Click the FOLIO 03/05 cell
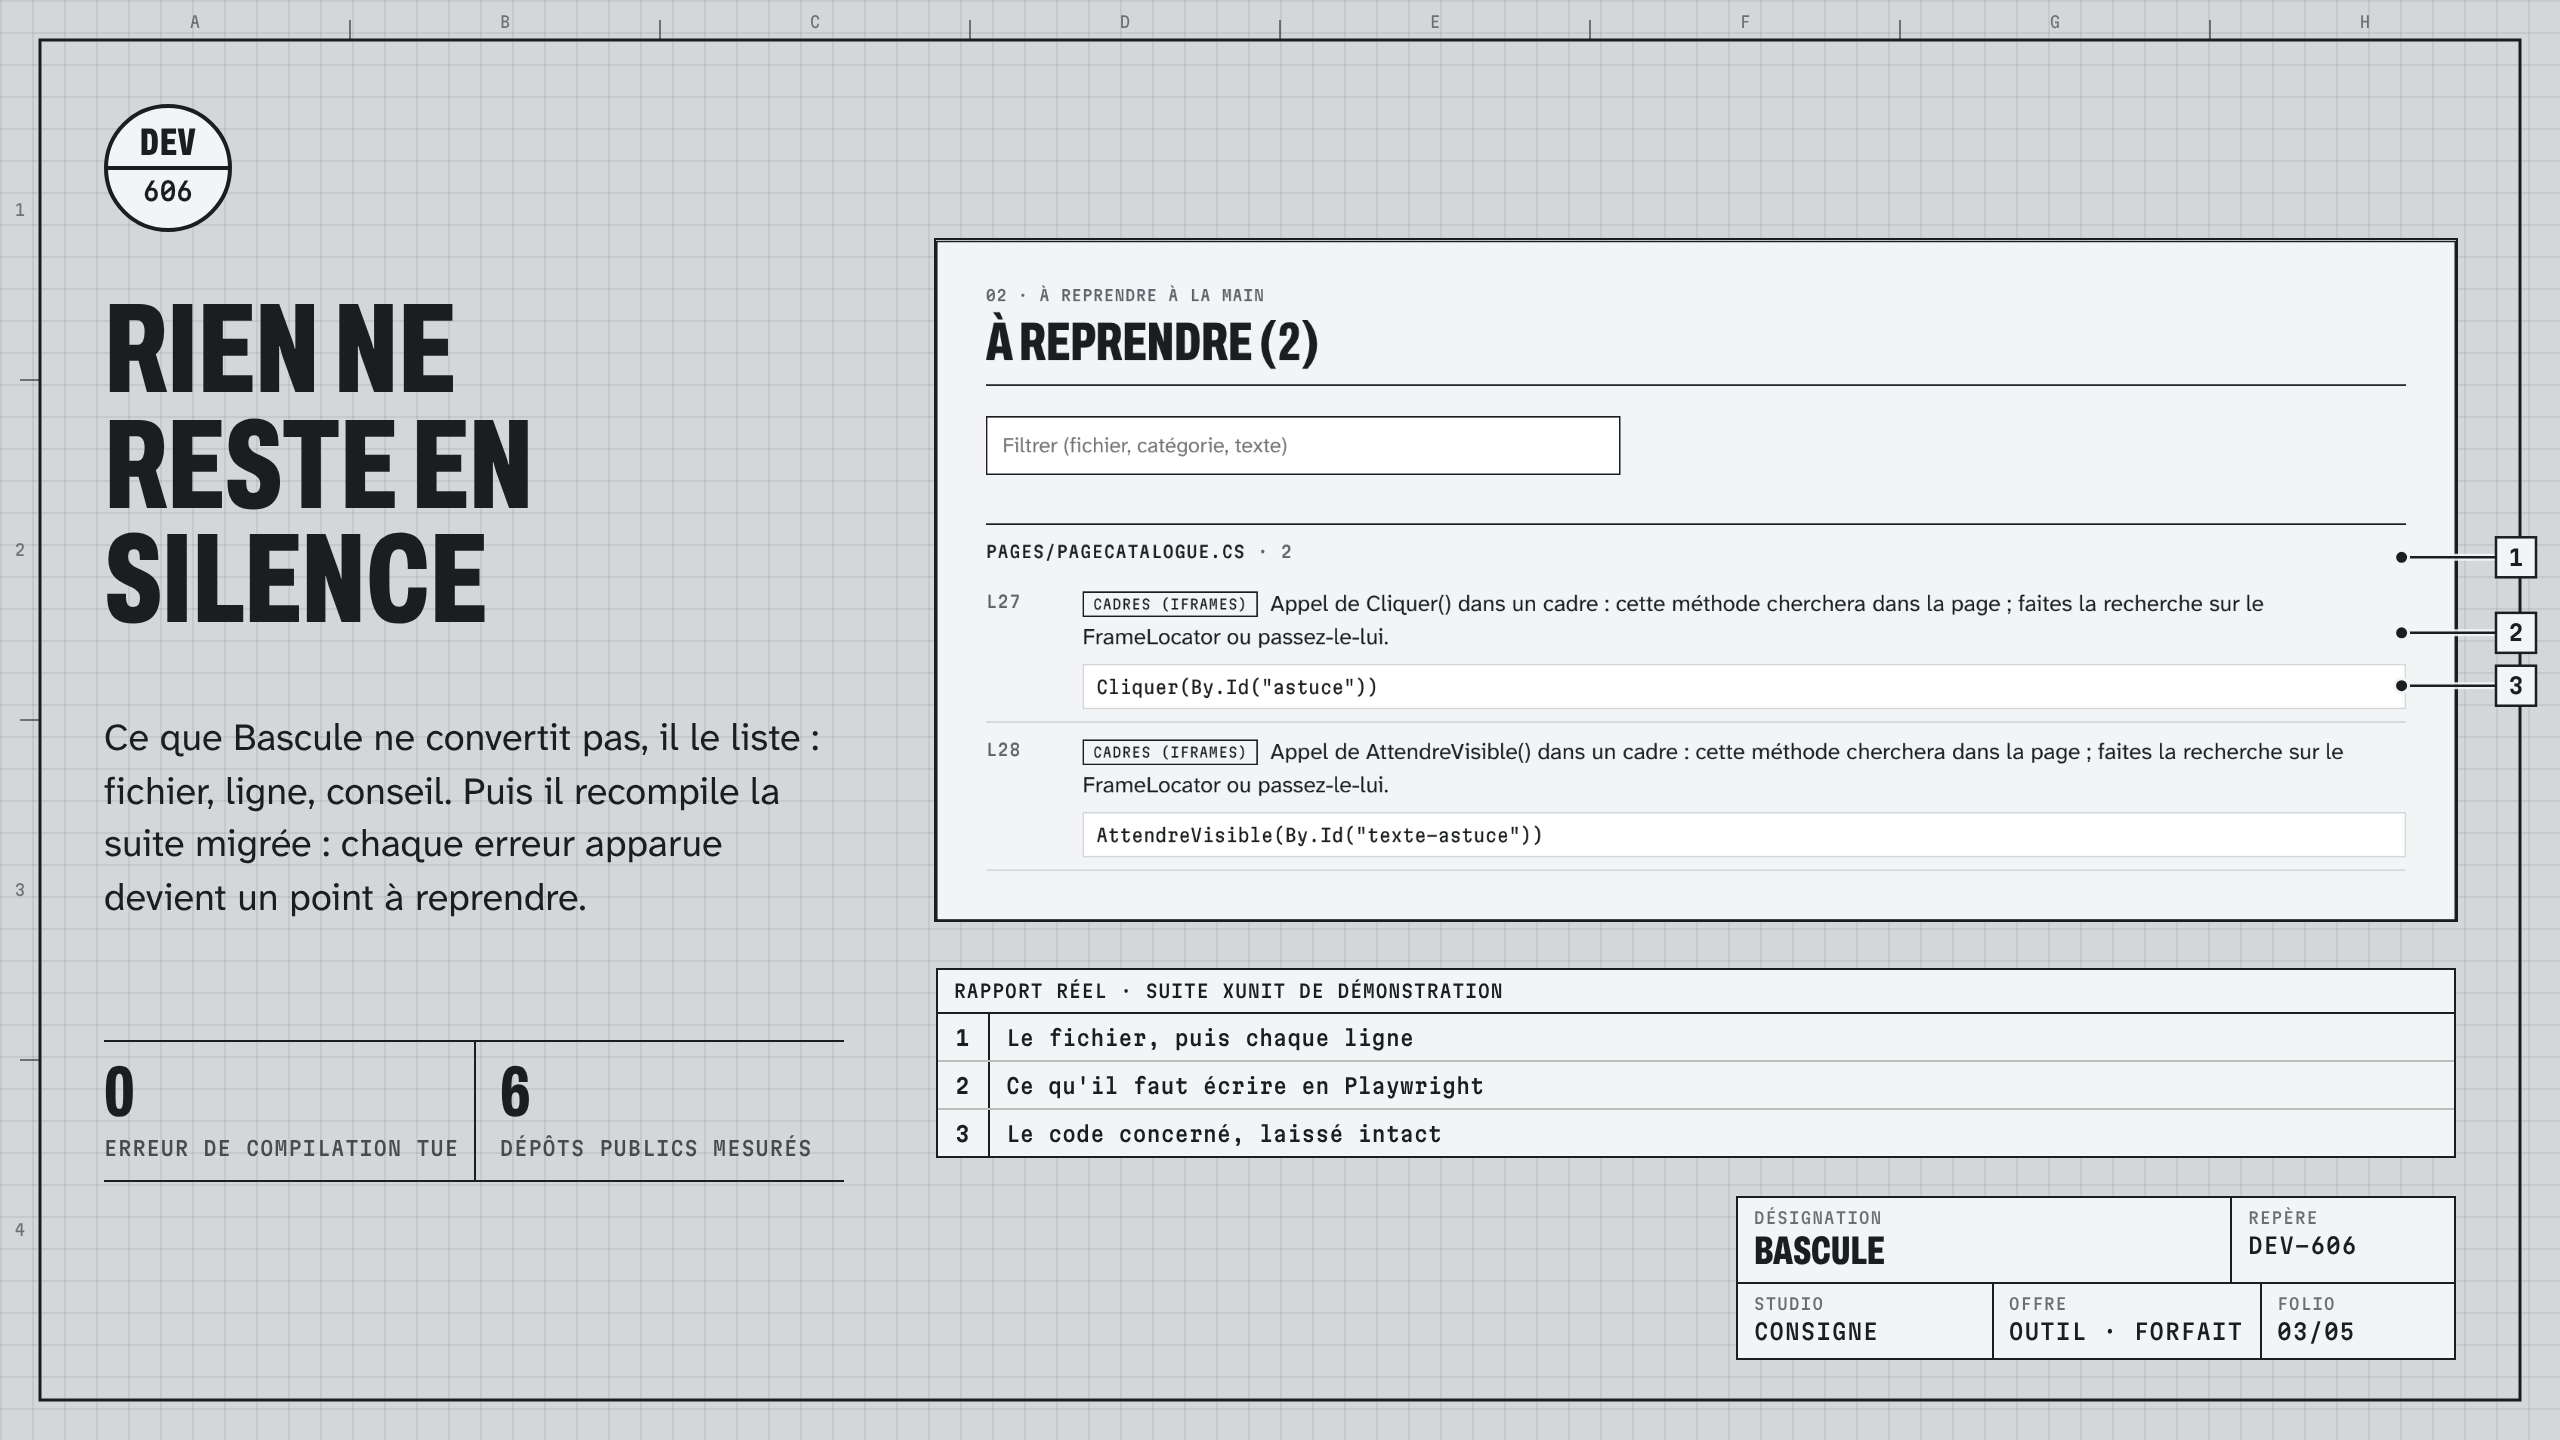 click(x=2358, y=1321)
